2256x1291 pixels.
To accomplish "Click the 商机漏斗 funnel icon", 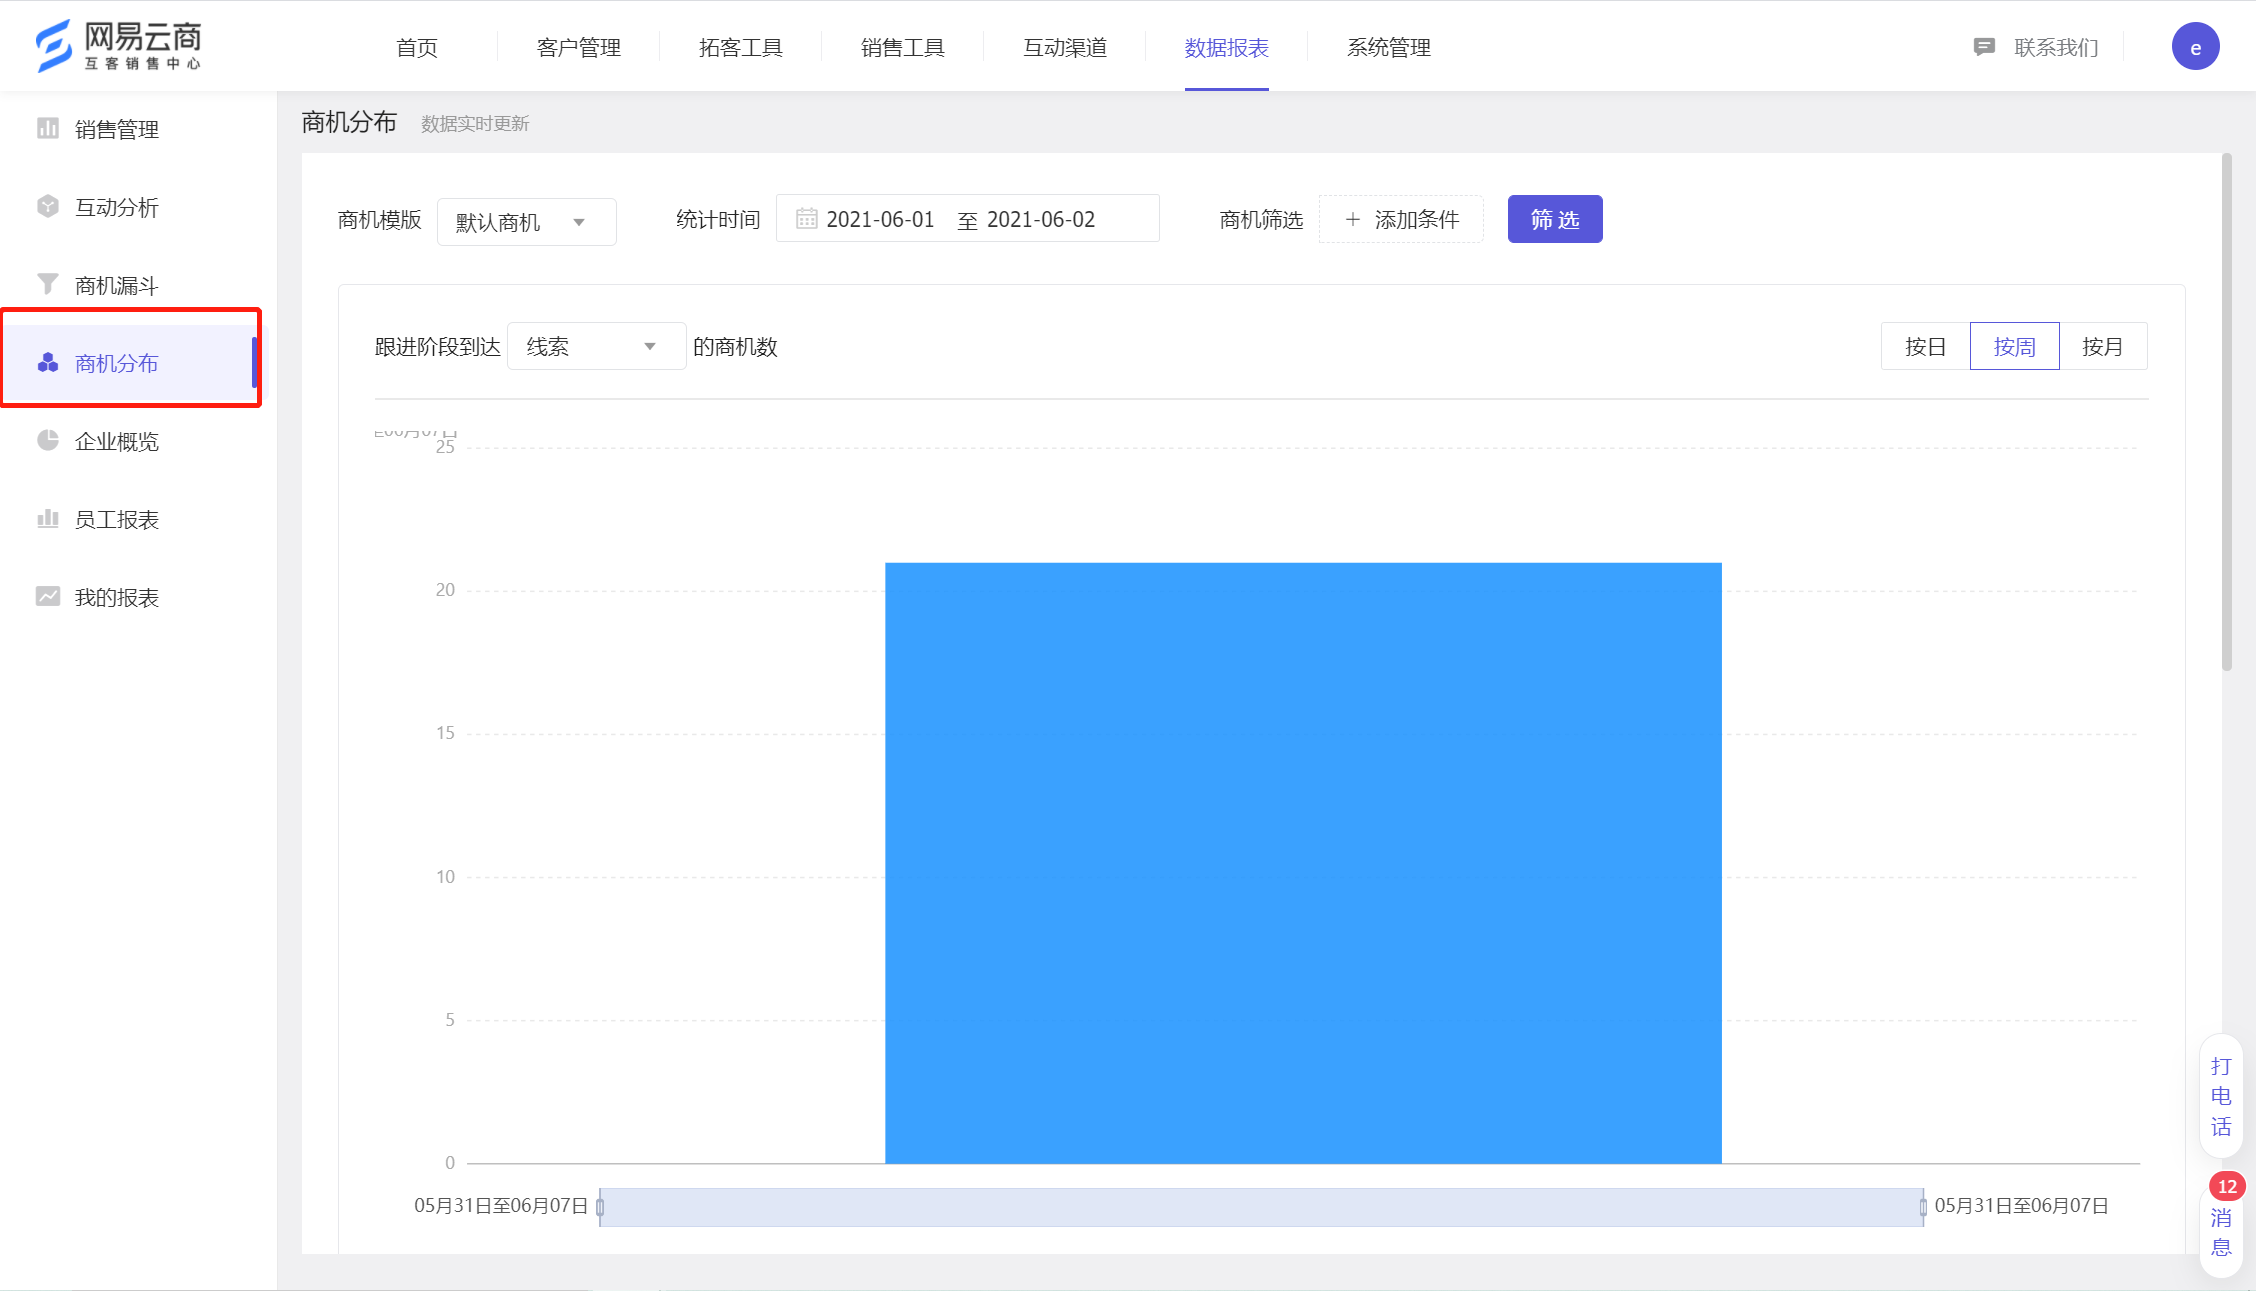I will coord(47,284).
